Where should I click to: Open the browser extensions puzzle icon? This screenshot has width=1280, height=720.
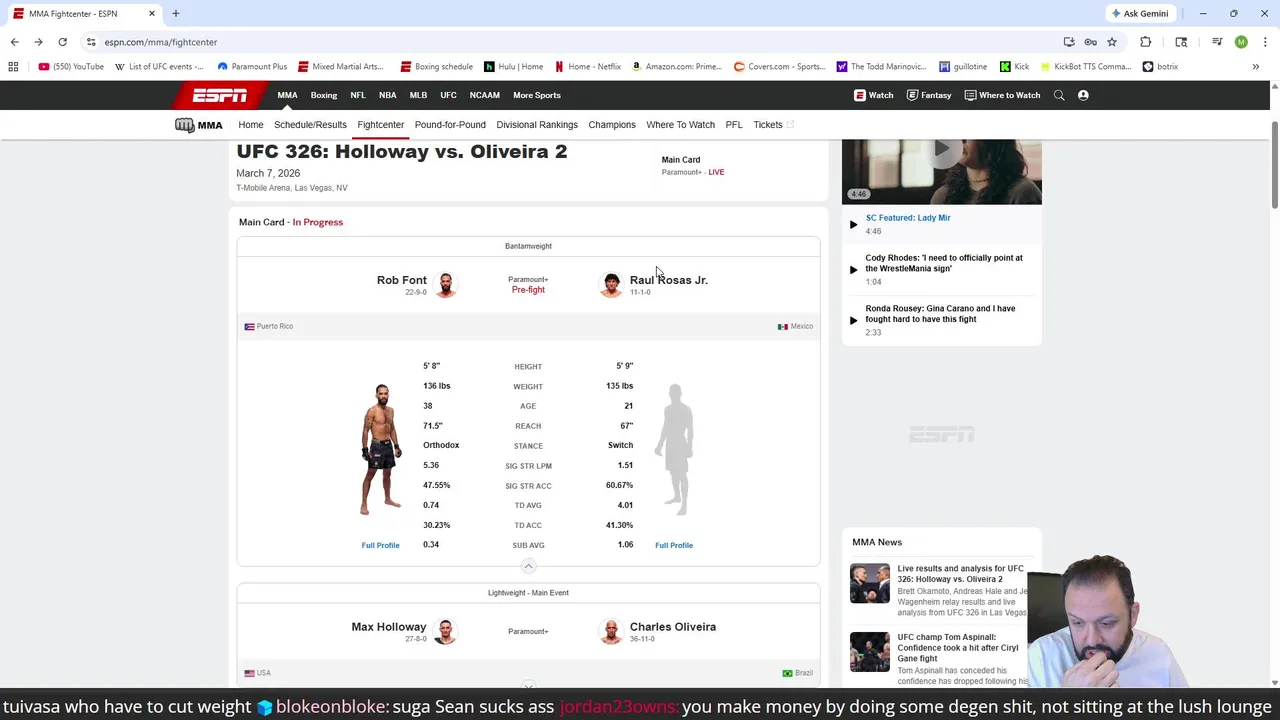click(x=1146, y=42)
